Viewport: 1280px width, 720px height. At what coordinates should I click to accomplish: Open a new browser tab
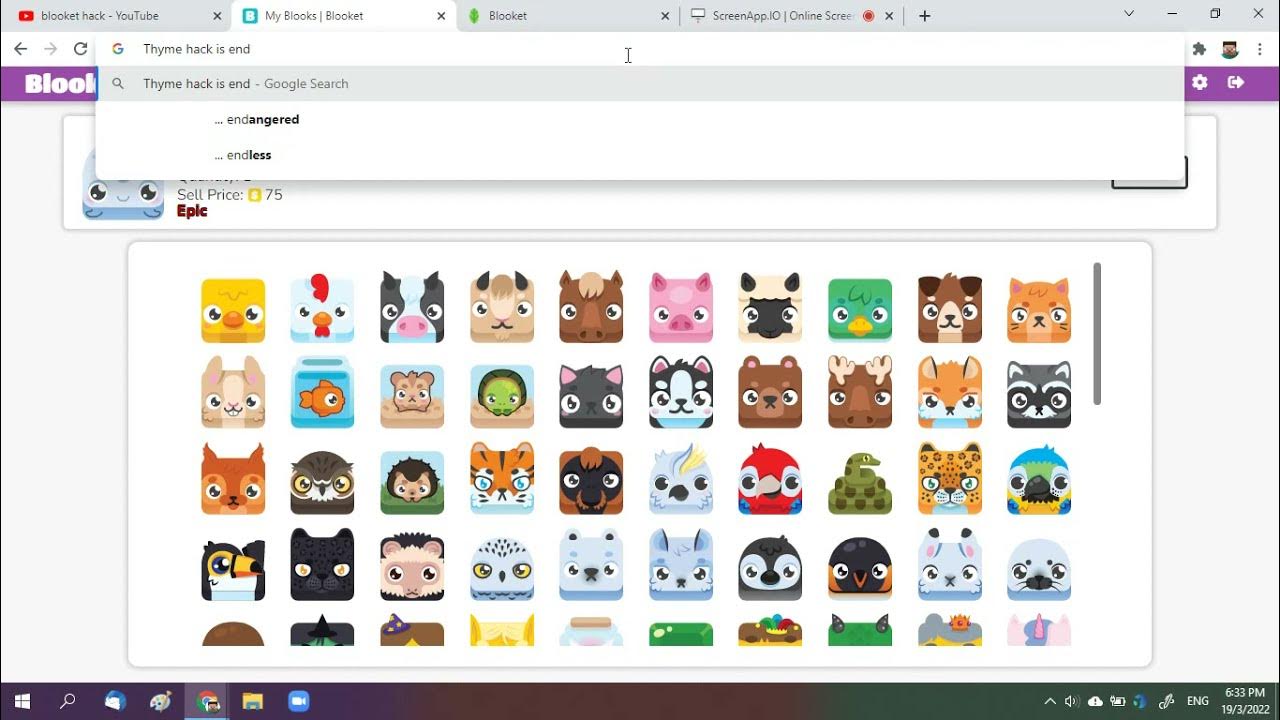click(925, 16)
